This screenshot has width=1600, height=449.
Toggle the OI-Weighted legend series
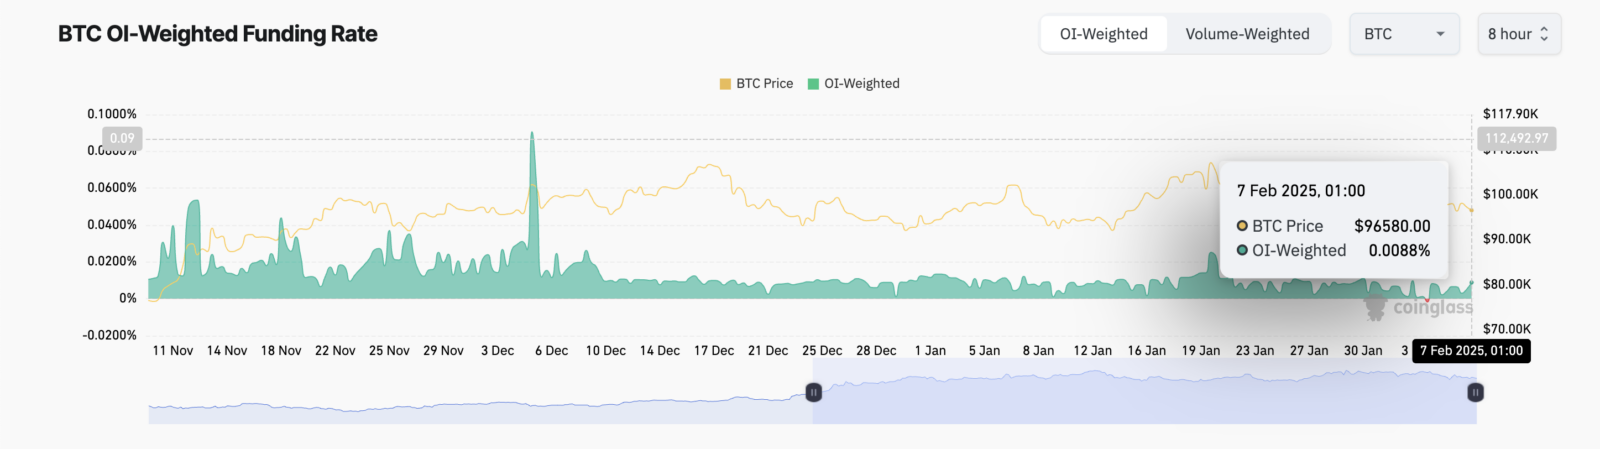tap(854, 84)
